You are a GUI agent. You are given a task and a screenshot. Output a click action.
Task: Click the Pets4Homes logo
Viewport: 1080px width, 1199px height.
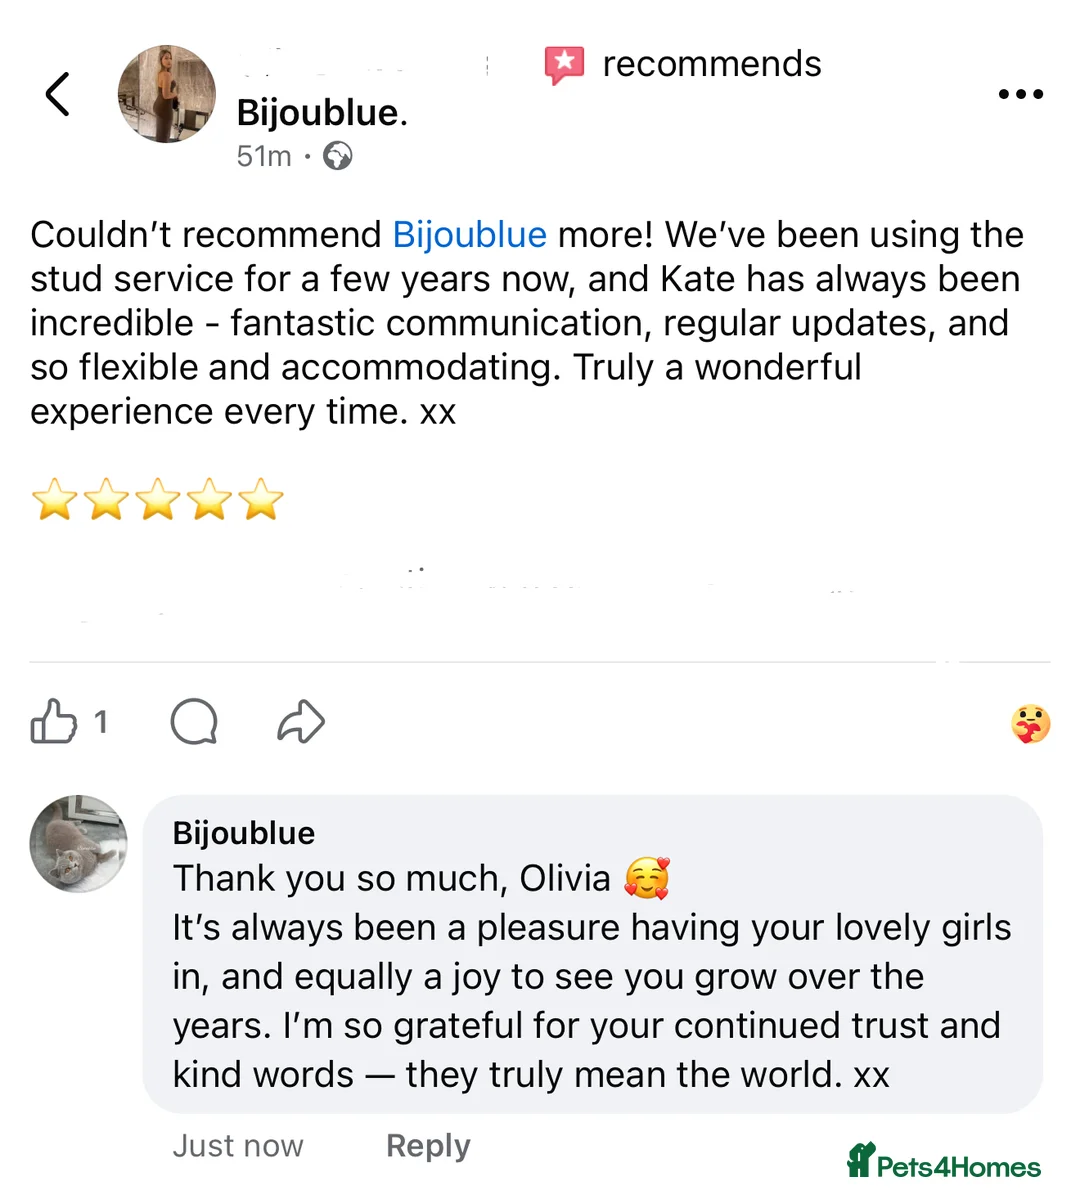click(944, 1163)
